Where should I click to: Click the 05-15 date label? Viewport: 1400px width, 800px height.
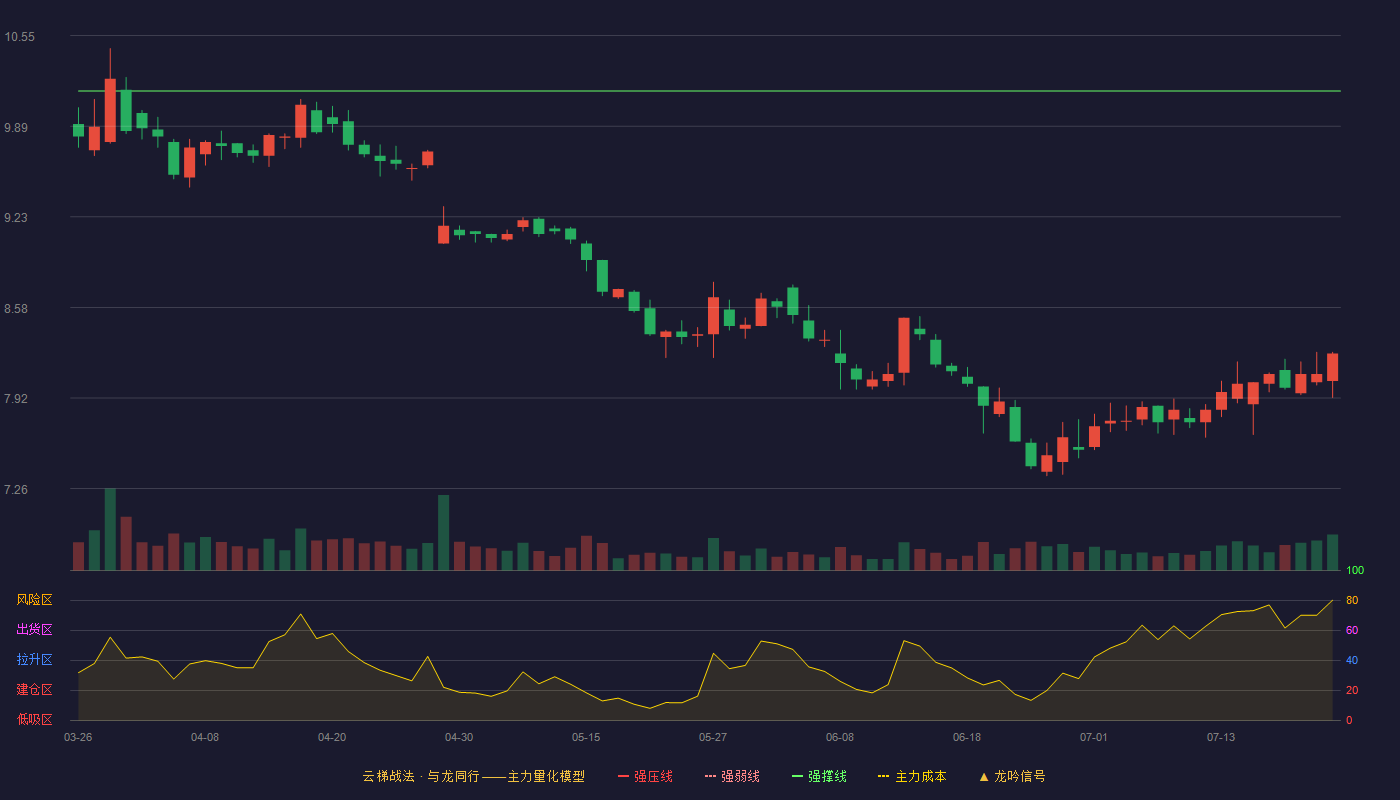(x=586, y=737)
